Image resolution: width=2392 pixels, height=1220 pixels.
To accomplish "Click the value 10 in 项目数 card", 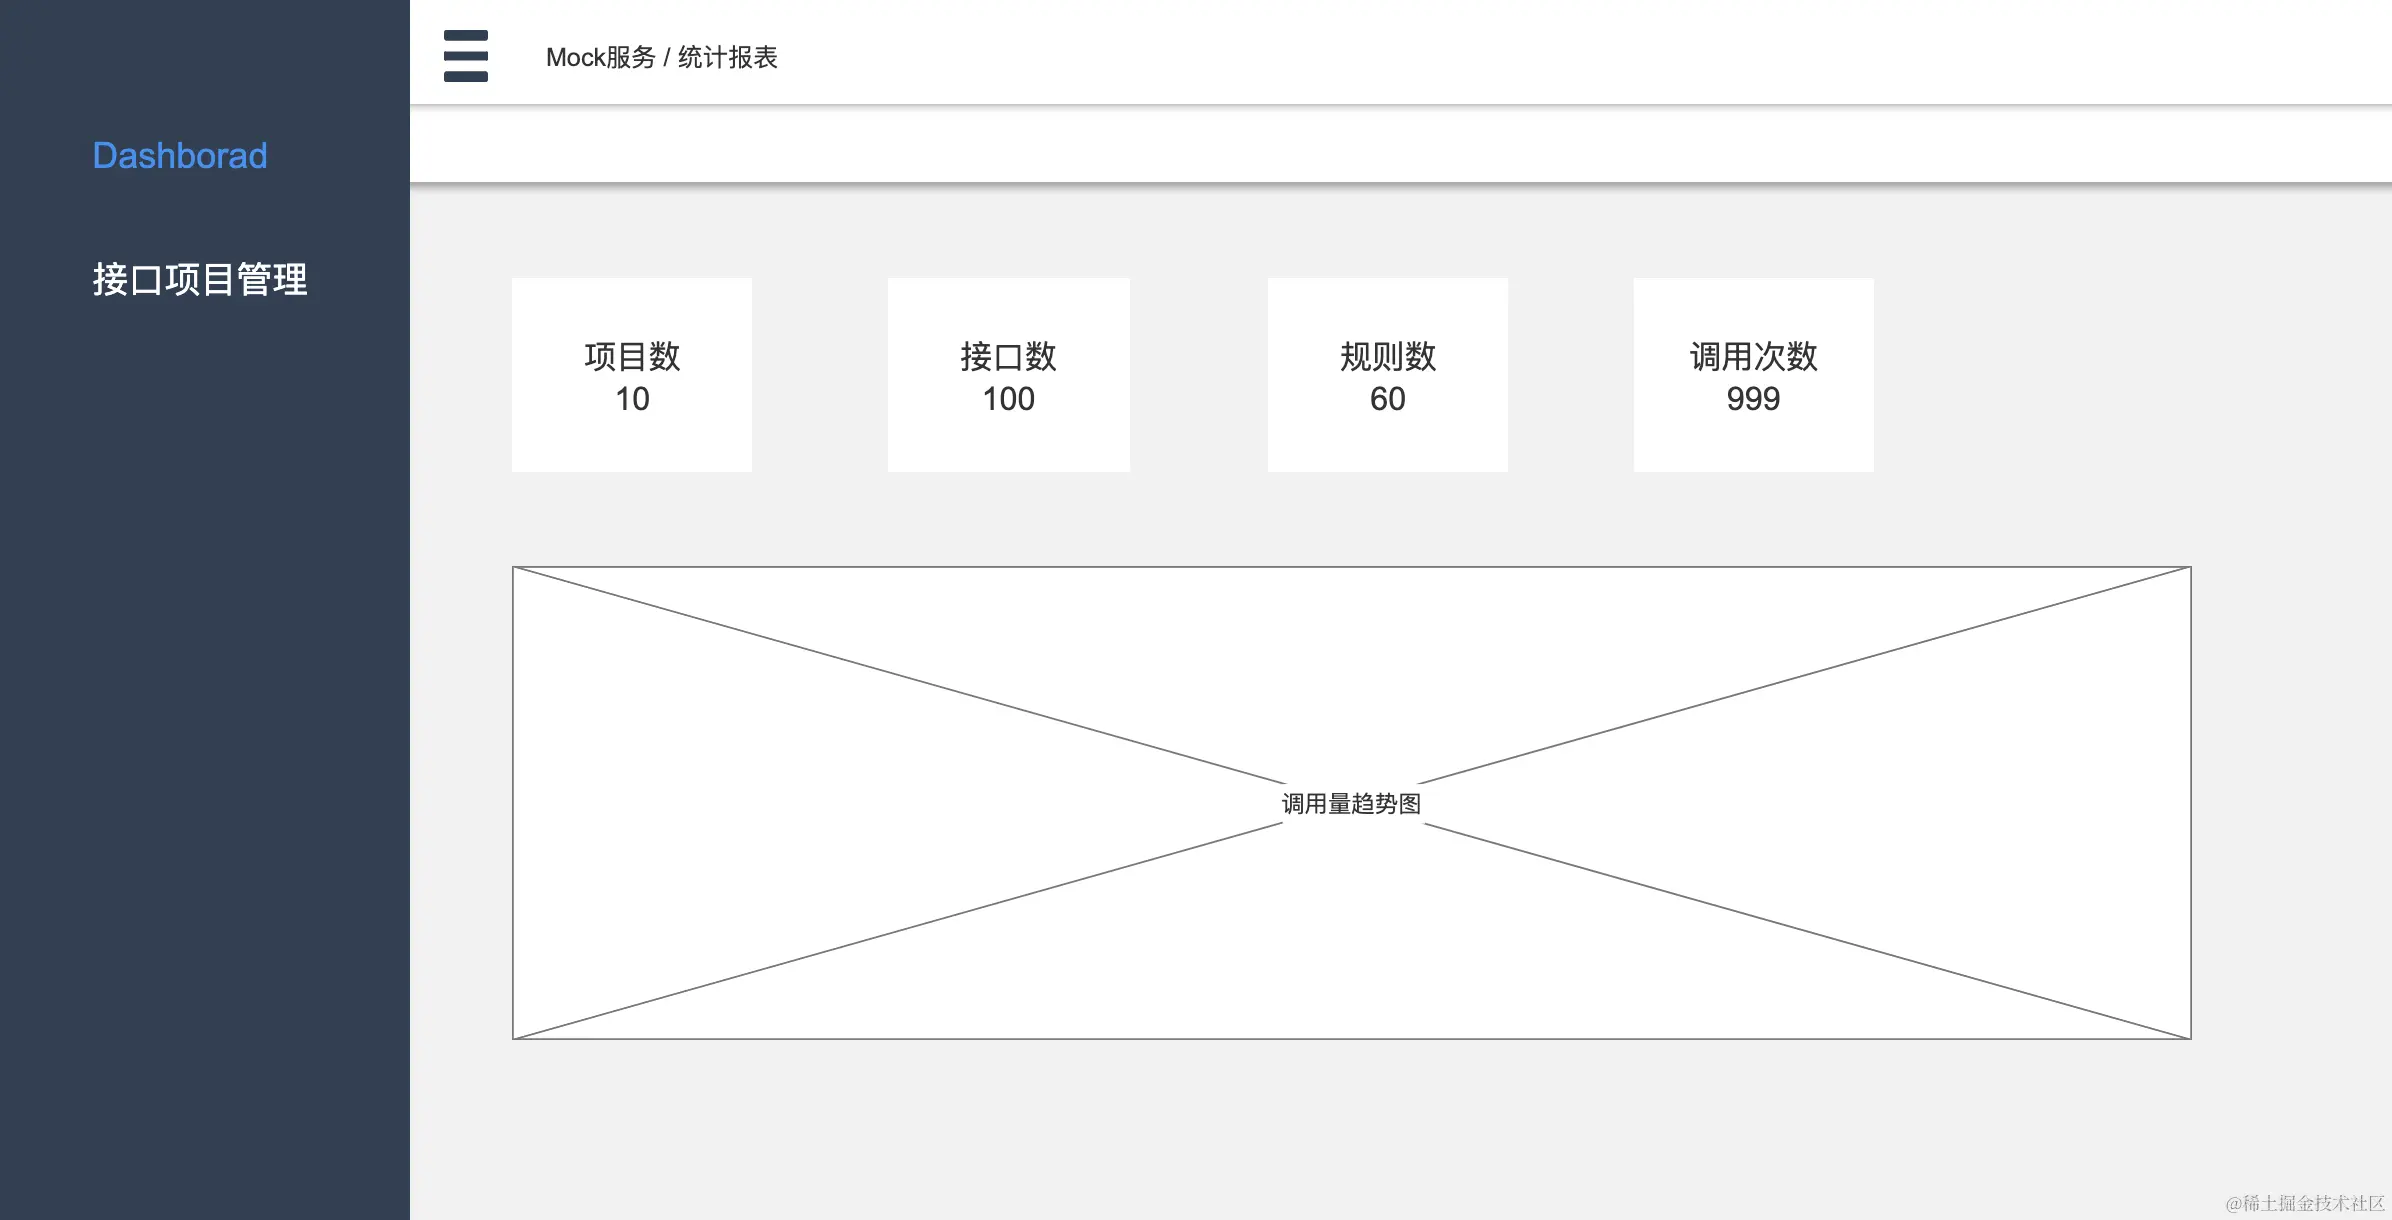I will click(632, 399).
